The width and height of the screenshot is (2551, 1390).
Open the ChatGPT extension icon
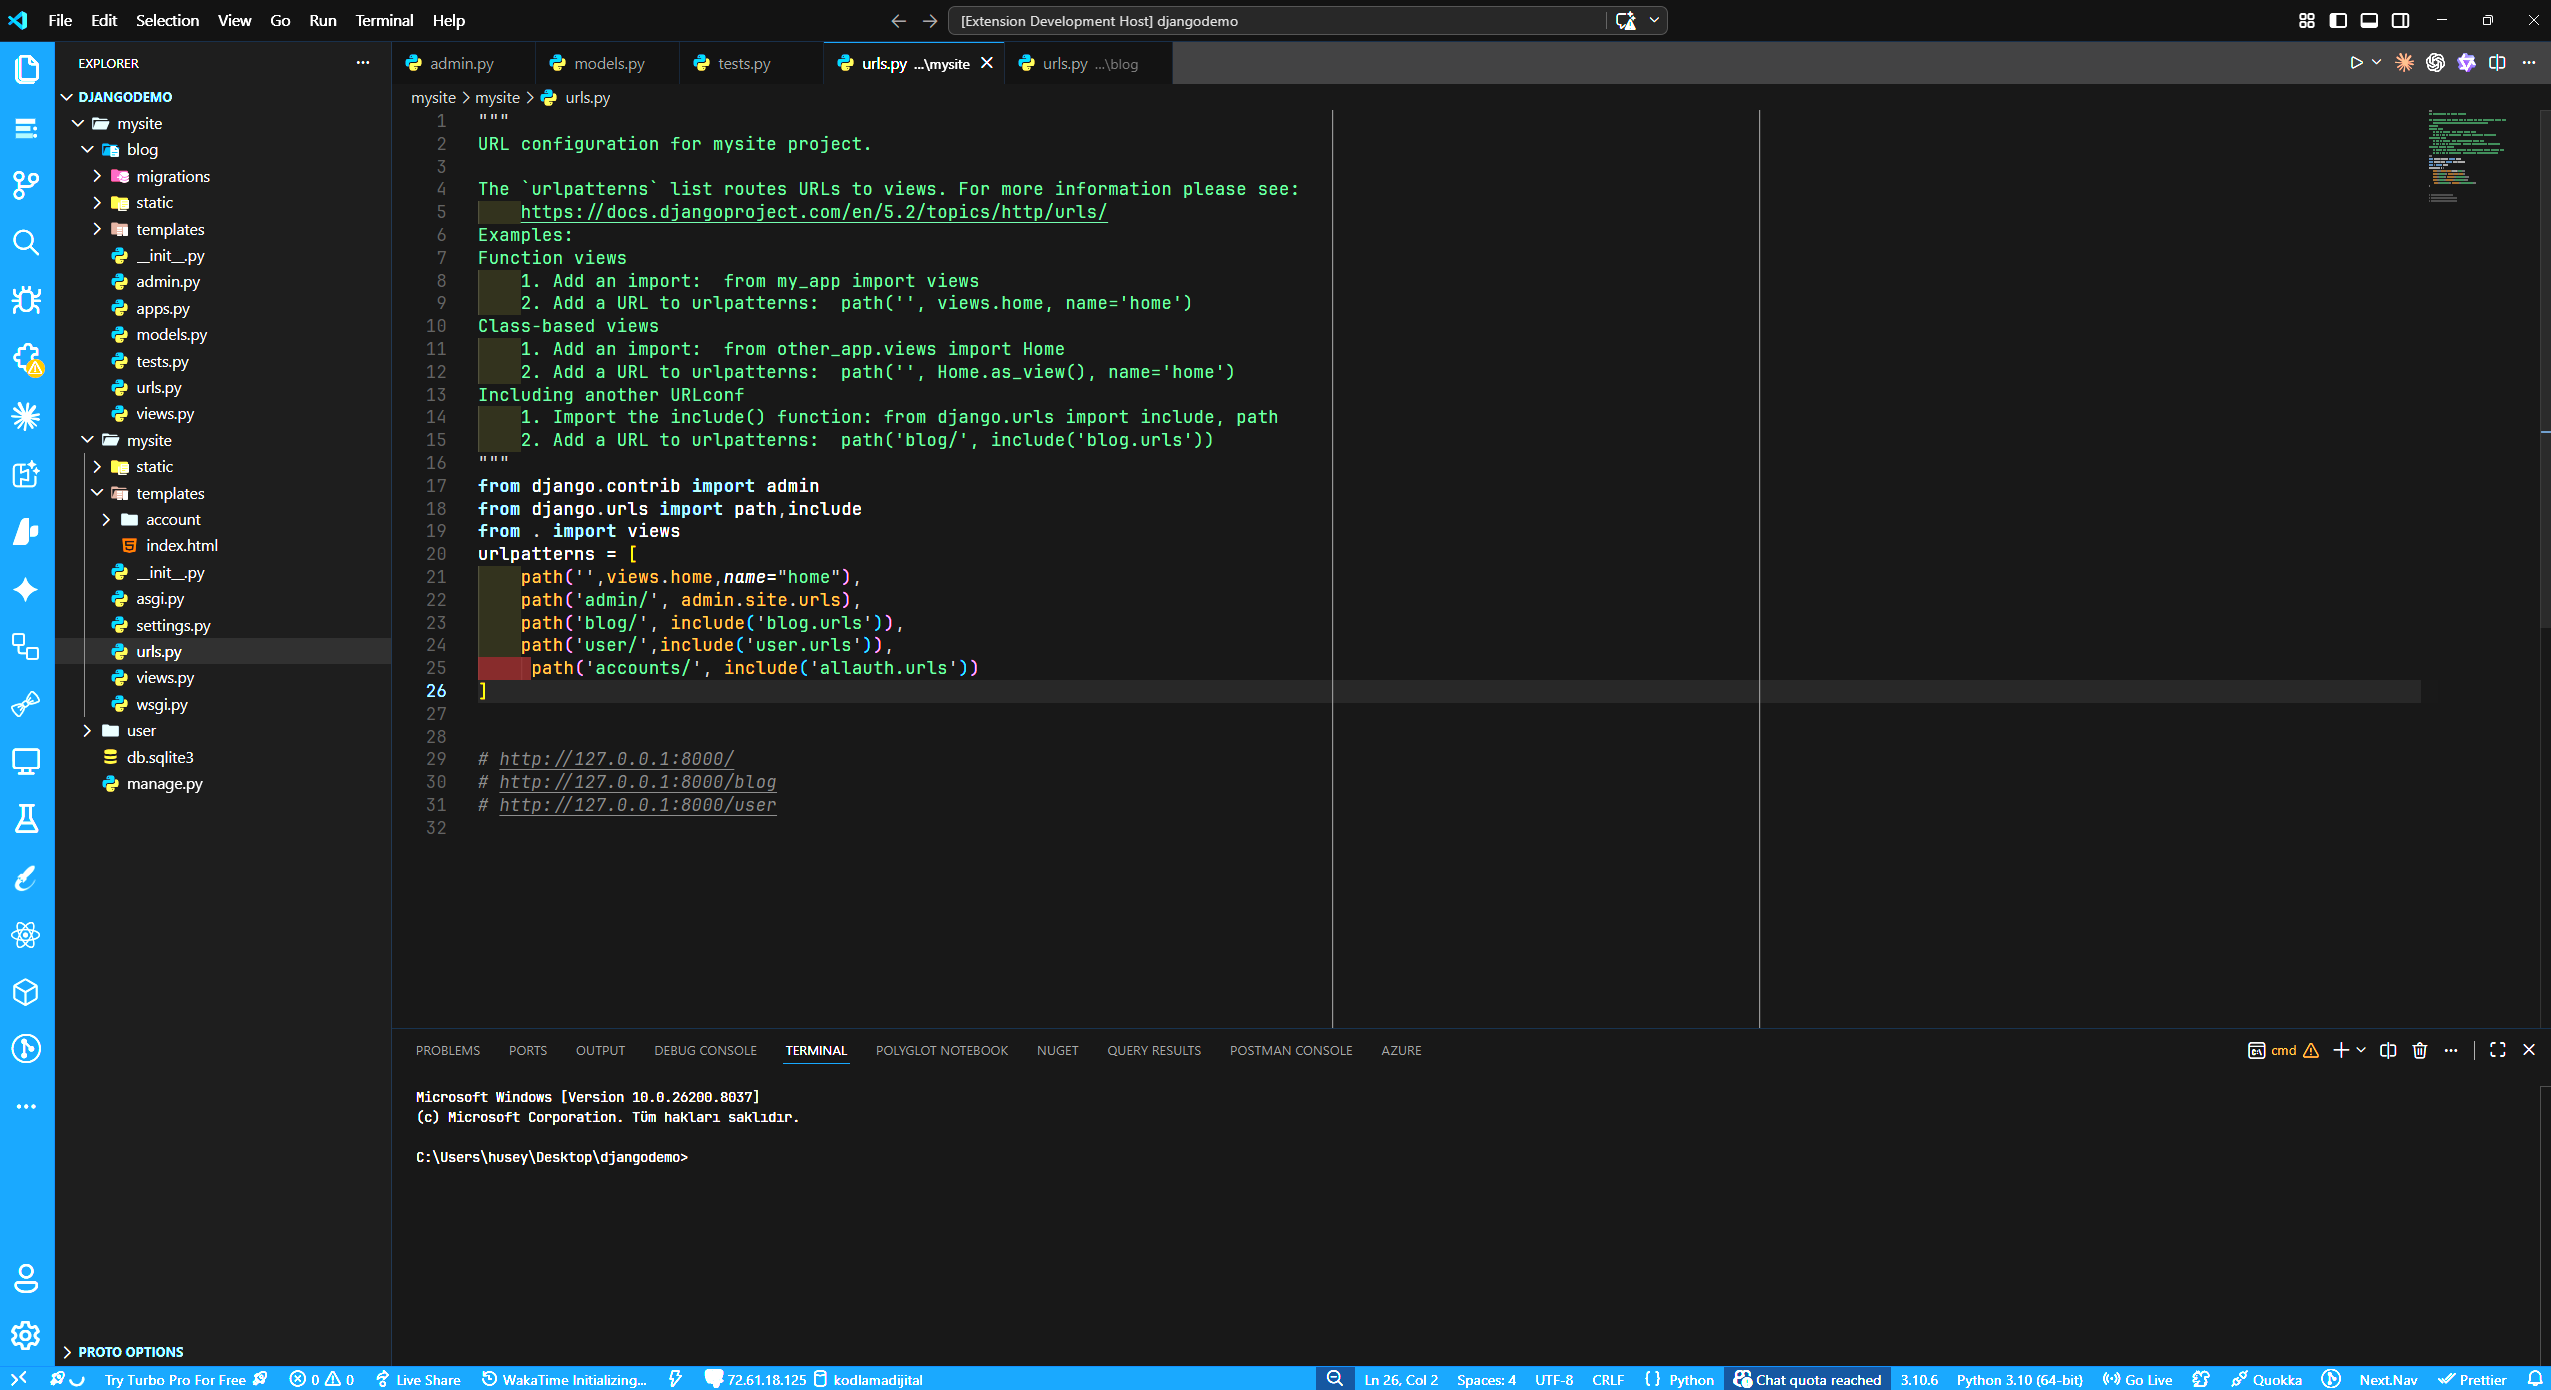pos(2435,62)
